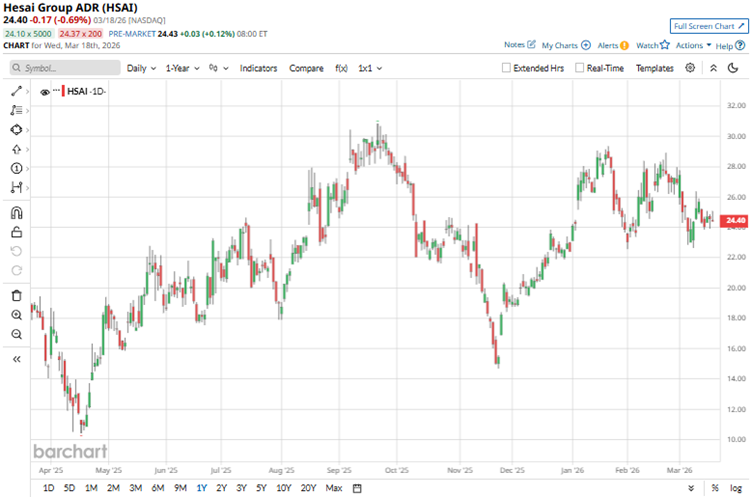Open the Indicators menu
This screenshot has height=497, width=752.
[x=258, y=68]
